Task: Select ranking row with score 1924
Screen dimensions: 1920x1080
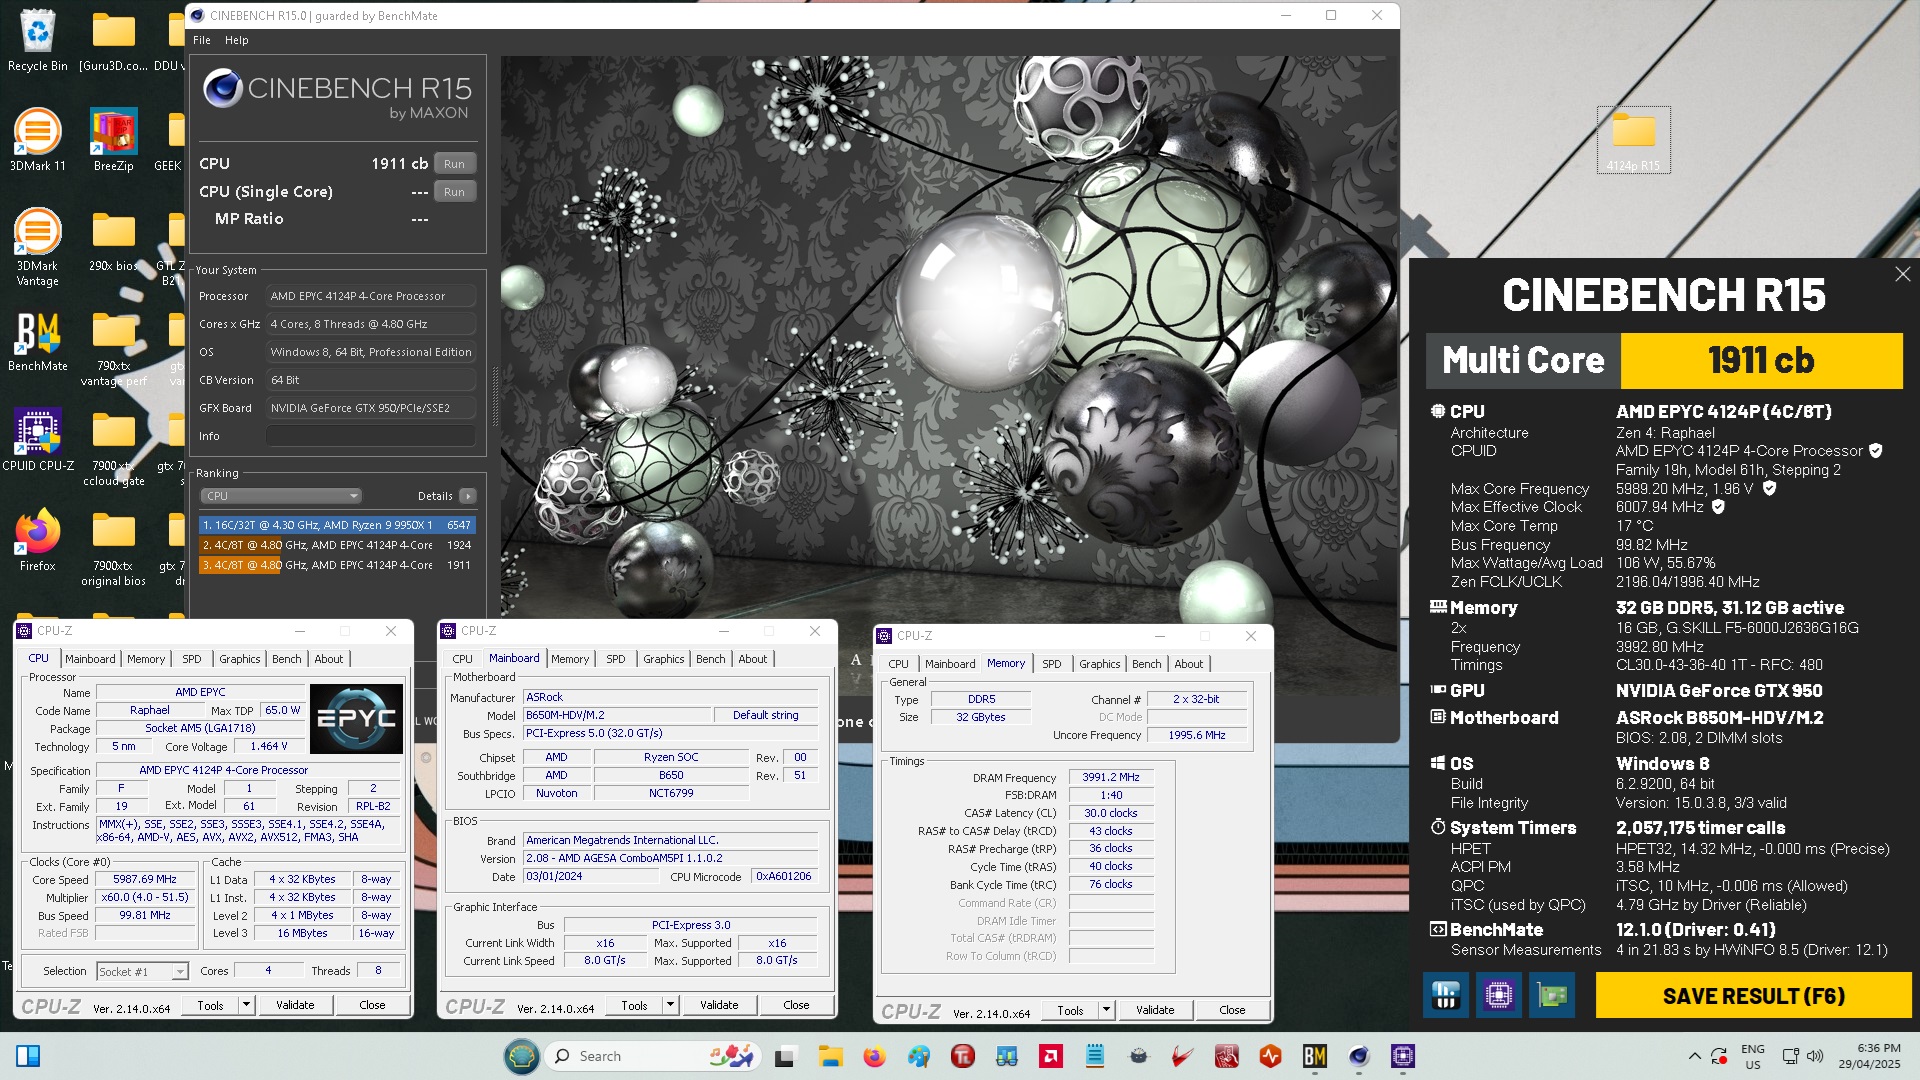Action: pyautogui.click(x=337, y=545)
